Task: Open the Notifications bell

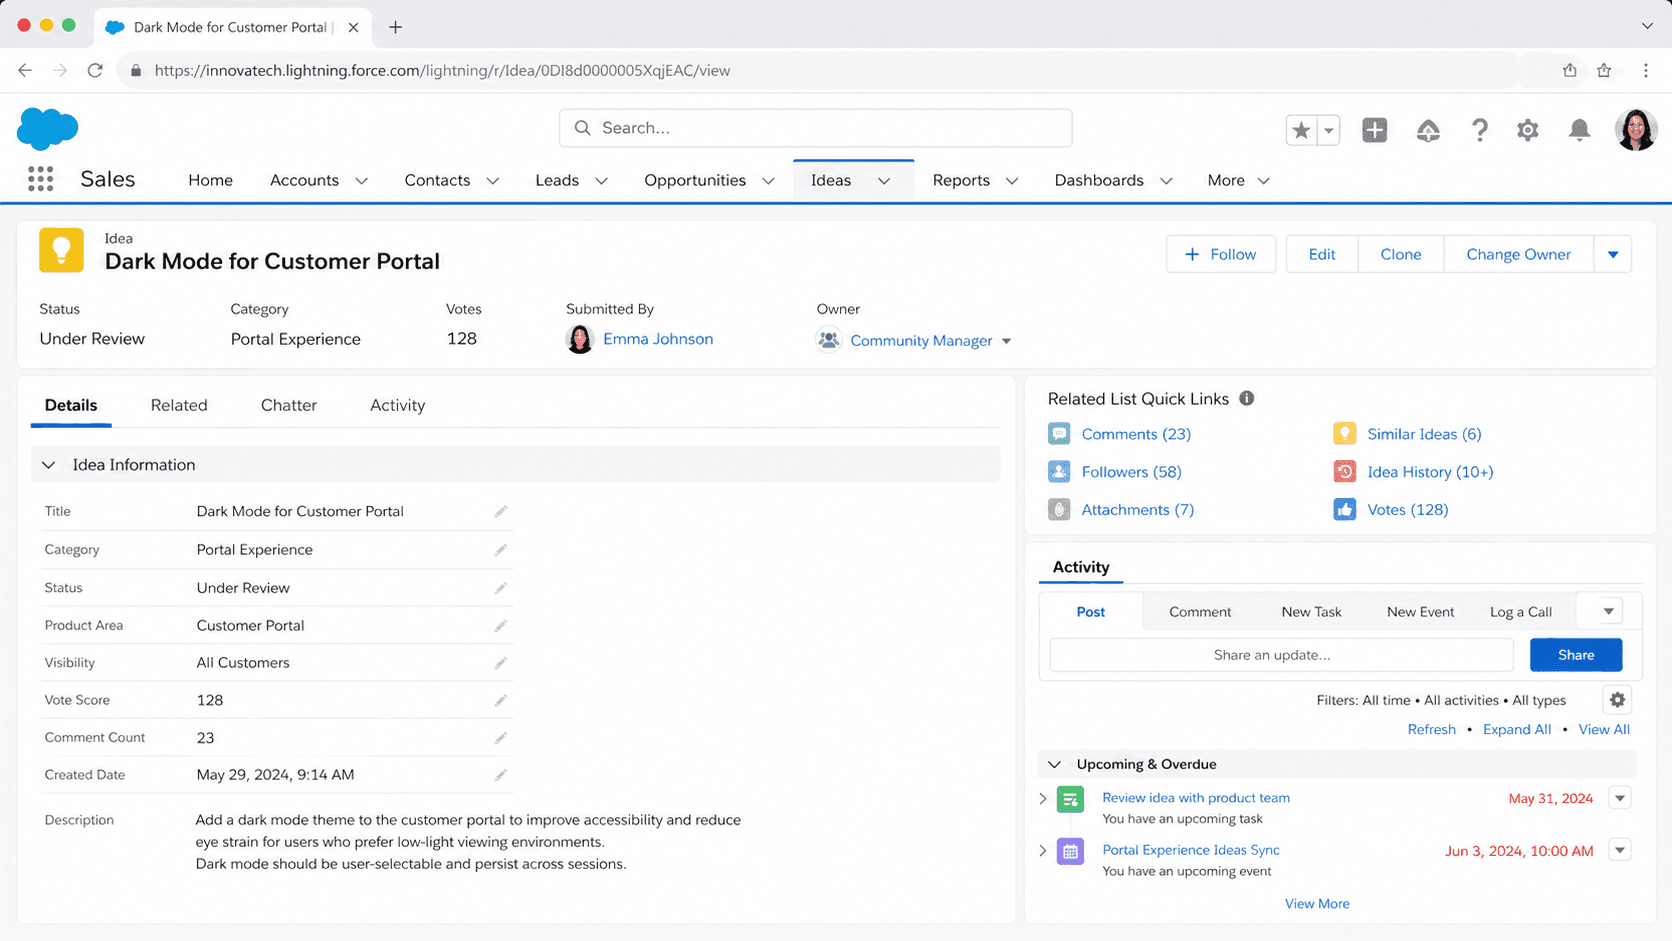Action: 1579,130
